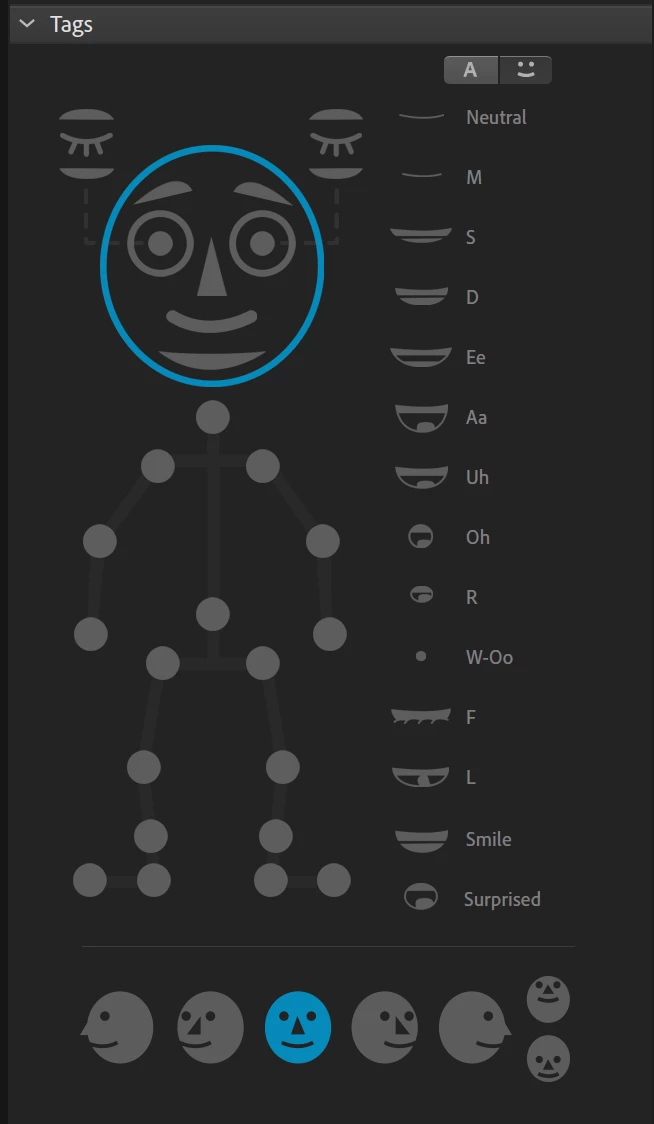Click the nose tag on the face

212,267
